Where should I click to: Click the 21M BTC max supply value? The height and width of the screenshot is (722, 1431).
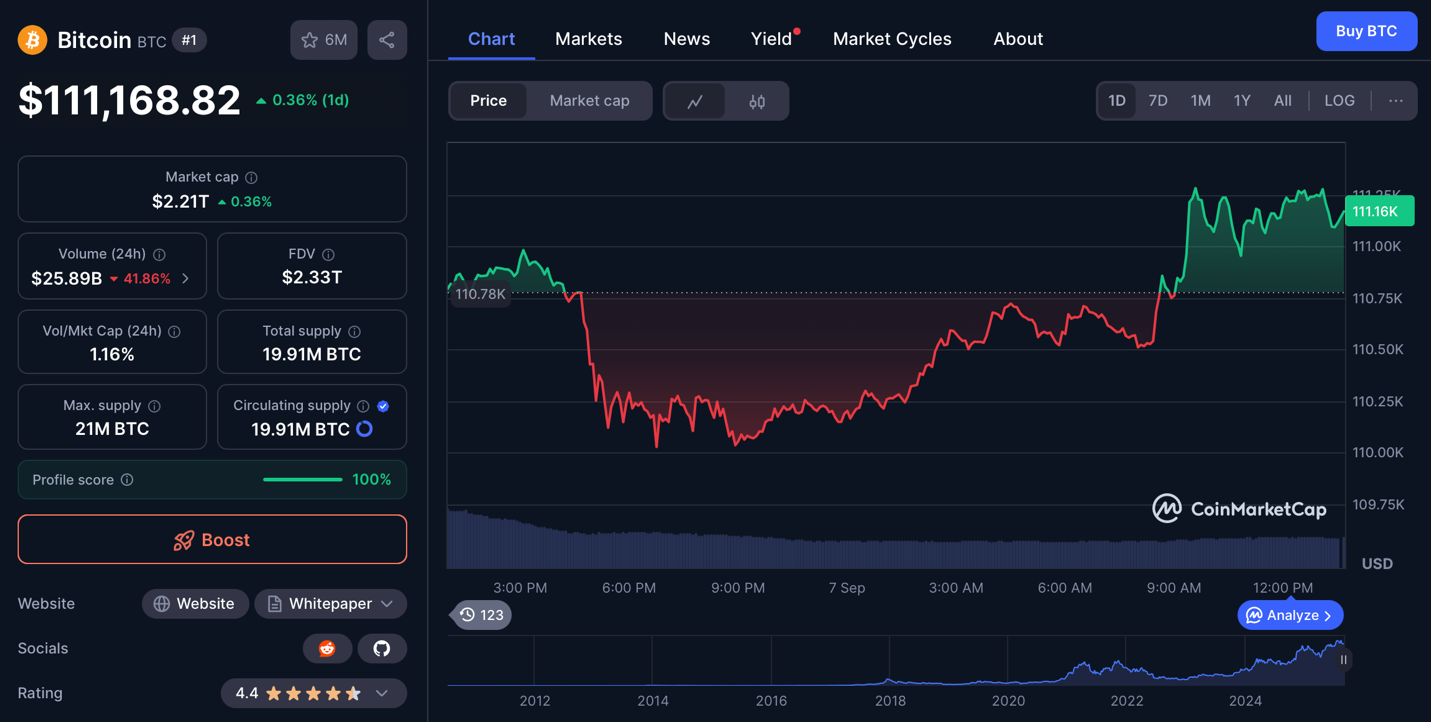point(112,429)
